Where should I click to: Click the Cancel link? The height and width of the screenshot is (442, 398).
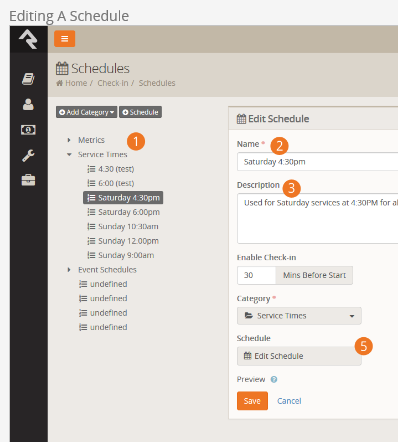[289, 401]
